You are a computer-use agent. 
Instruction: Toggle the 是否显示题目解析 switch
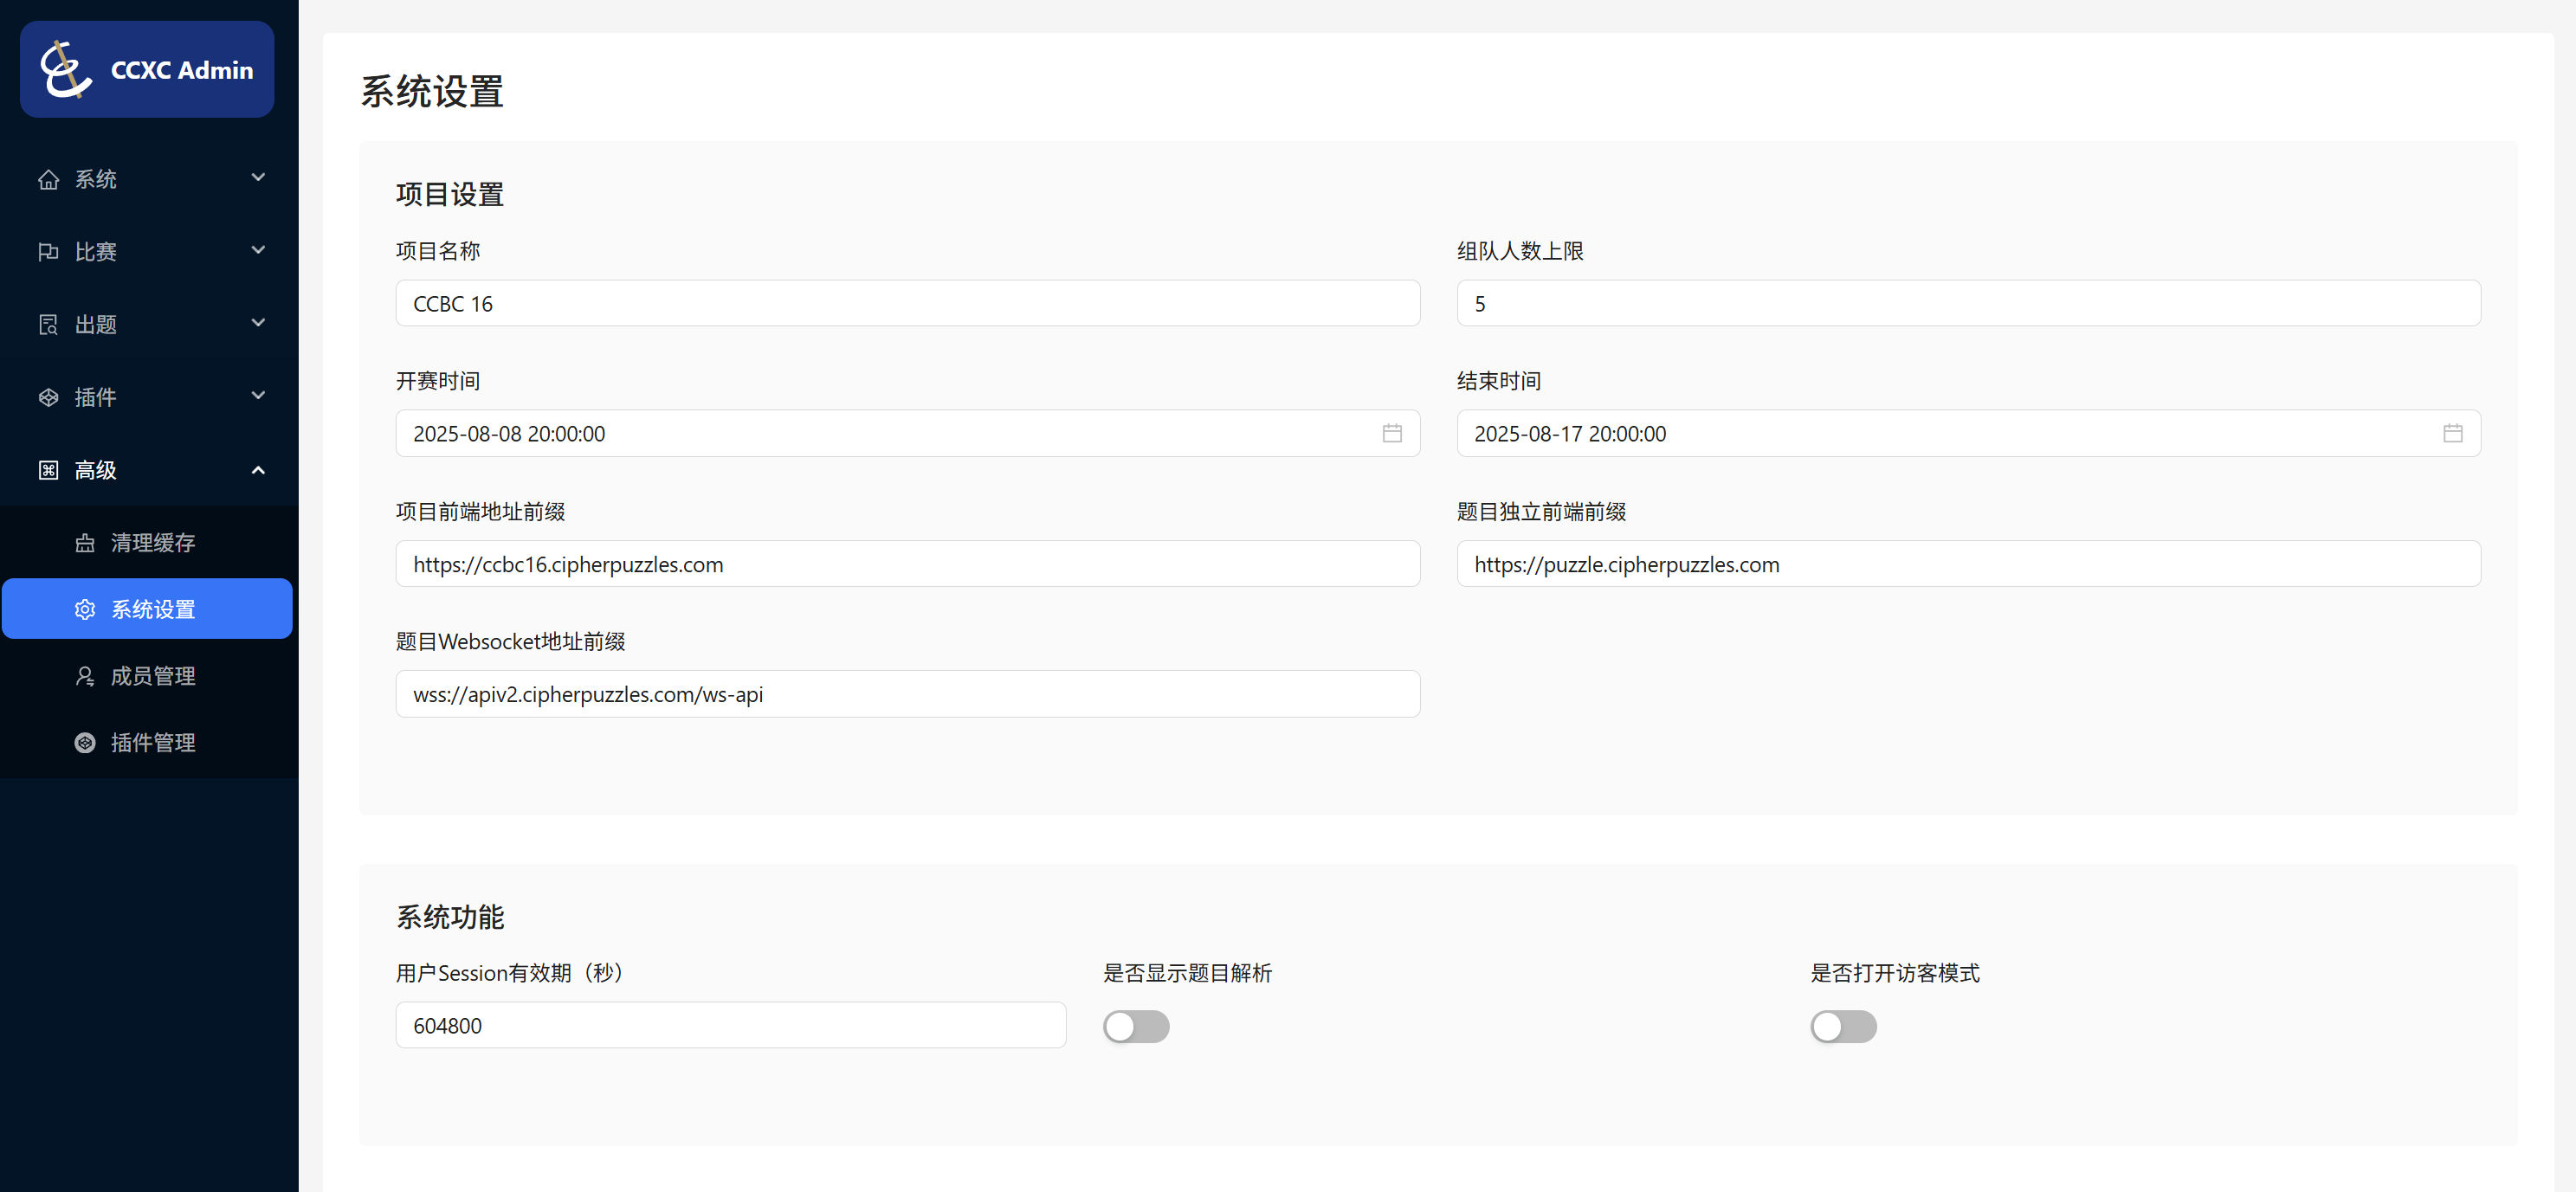click(x=1135, y=1026)
